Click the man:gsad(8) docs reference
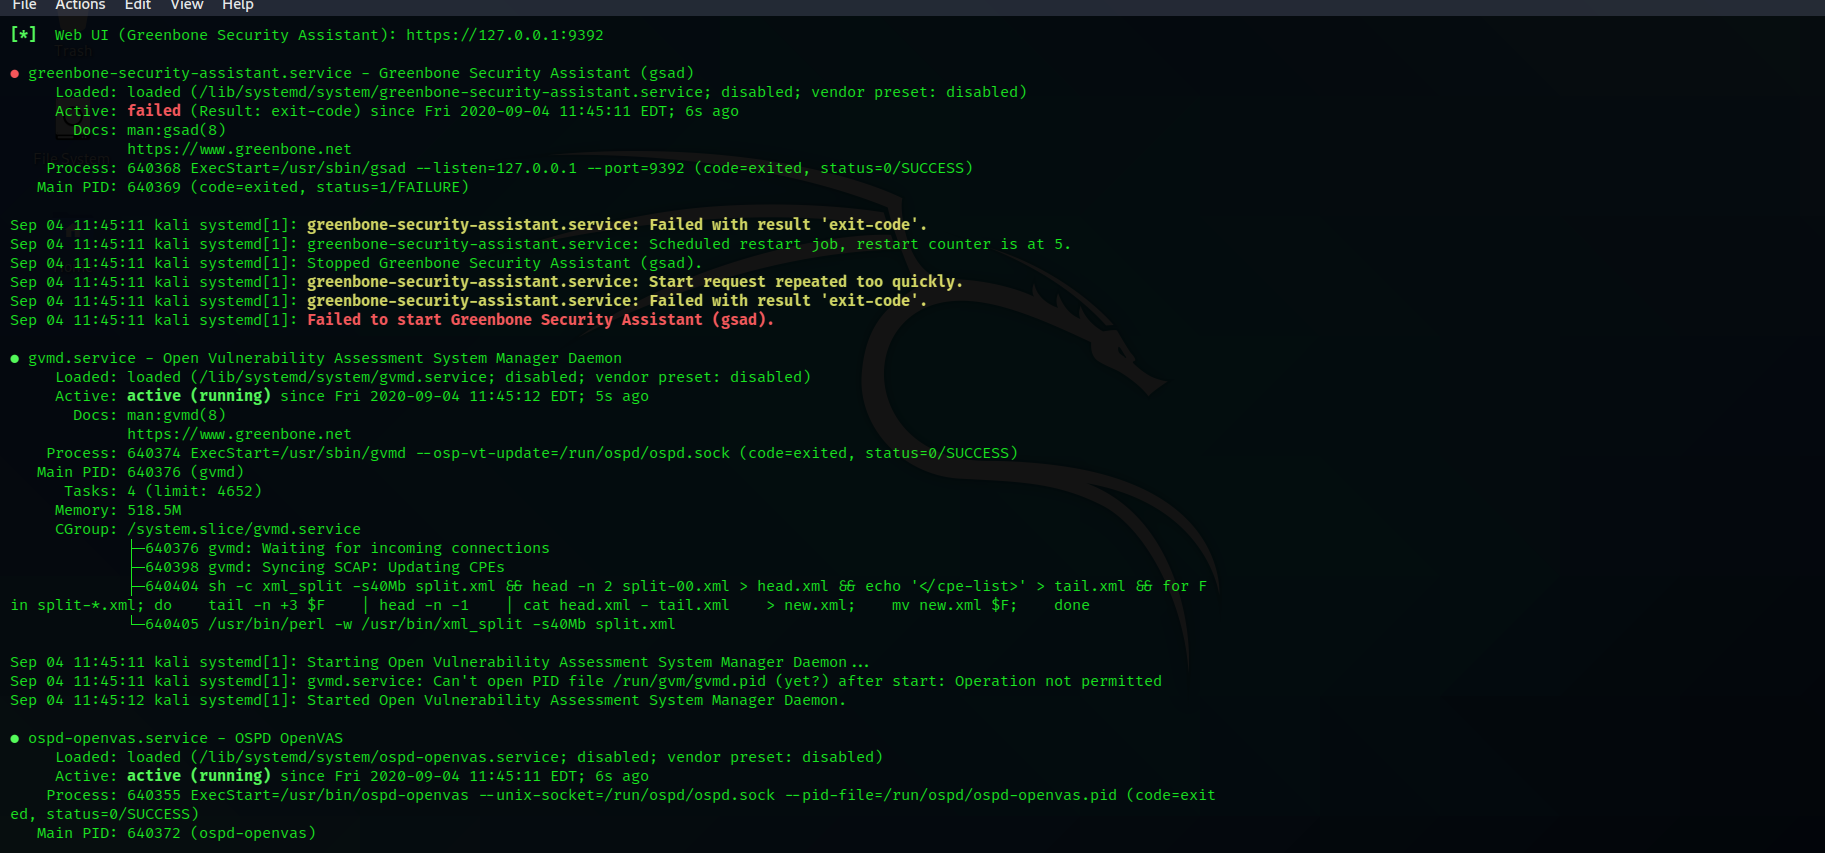 tap(176, 130)
